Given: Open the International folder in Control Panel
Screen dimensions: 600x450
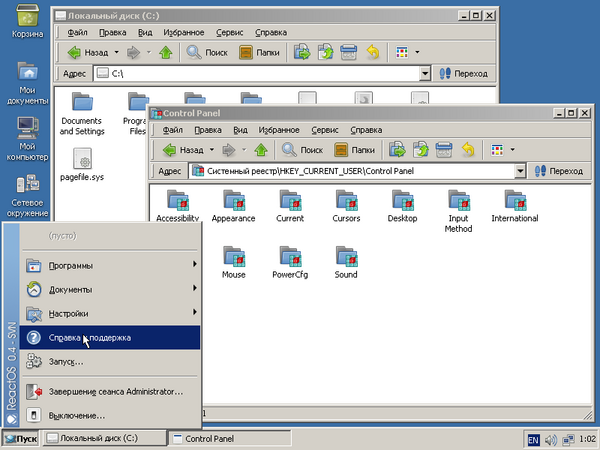Looking at the screenshot, I should 514,202.
